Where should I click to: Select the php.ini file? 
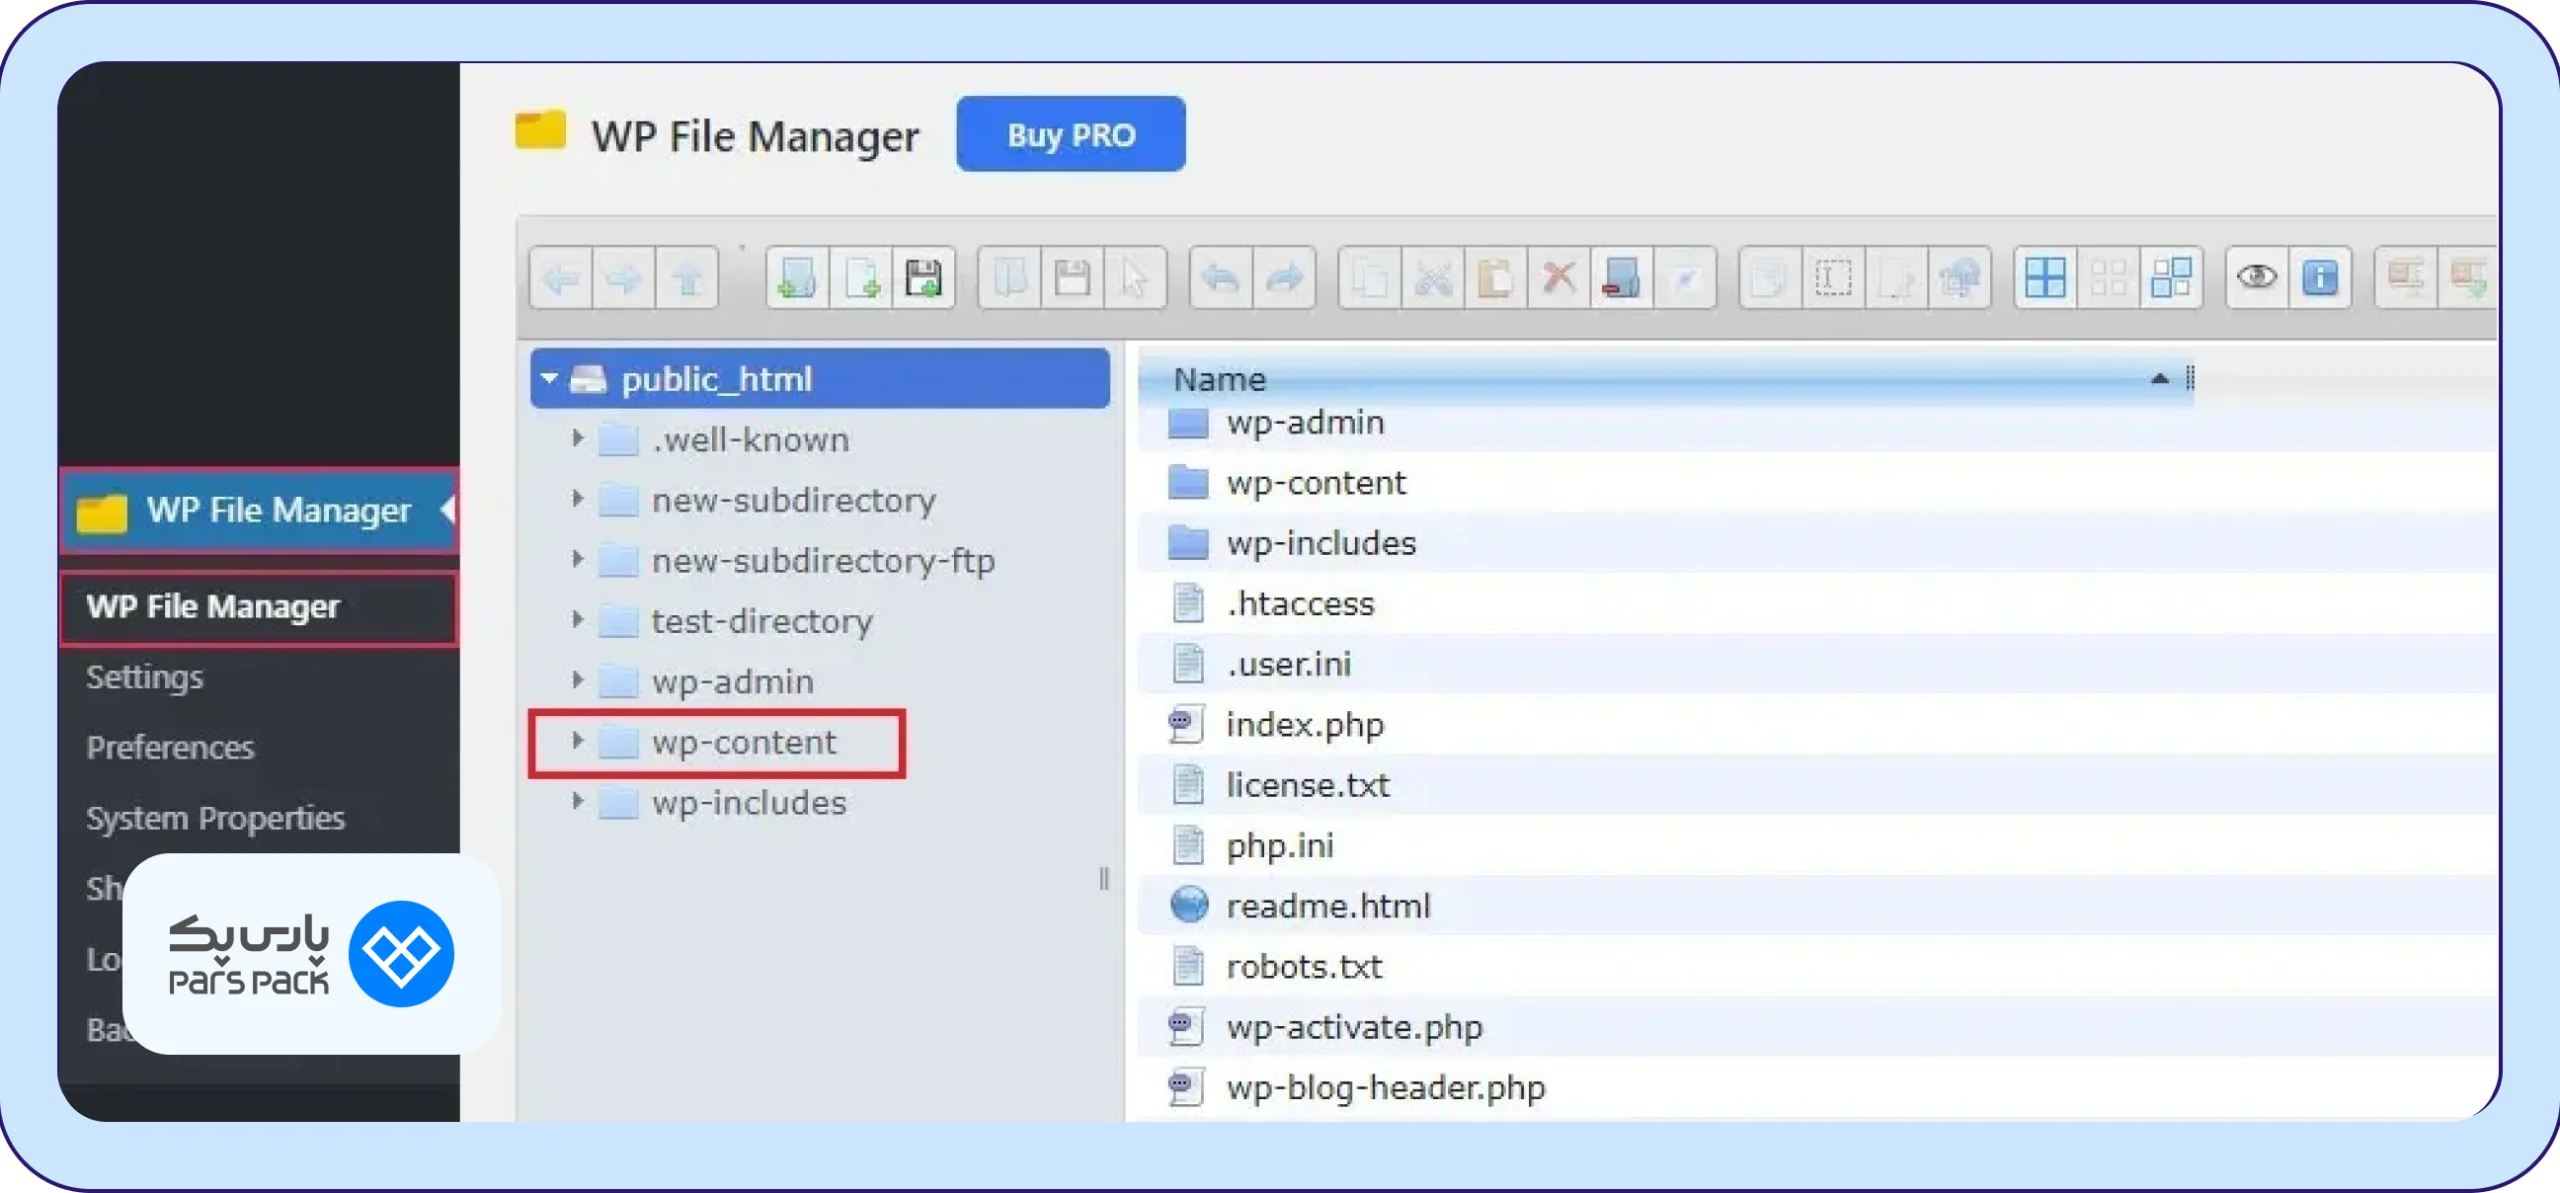(x=1816, y=846)
